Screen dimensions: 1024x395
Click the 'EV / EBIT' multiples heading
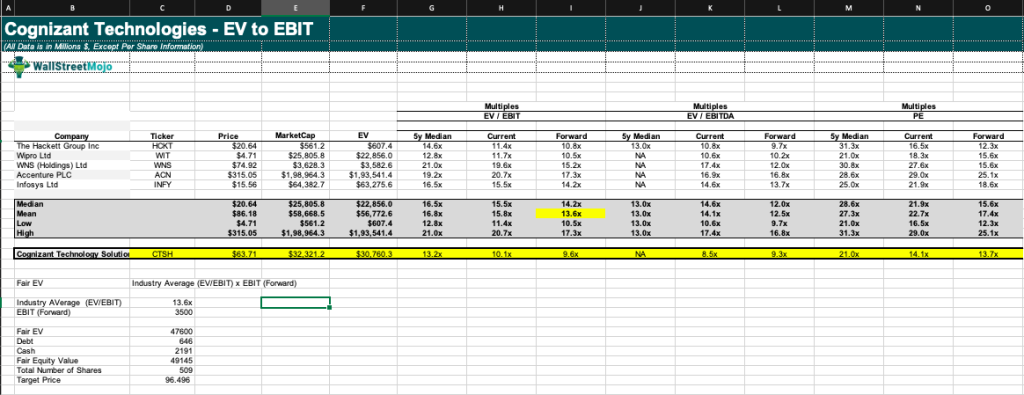(x=501, y=117)
